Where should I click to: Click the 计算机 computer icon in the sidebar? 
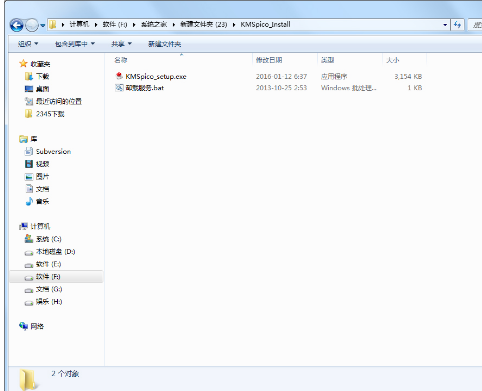(23, 226)
